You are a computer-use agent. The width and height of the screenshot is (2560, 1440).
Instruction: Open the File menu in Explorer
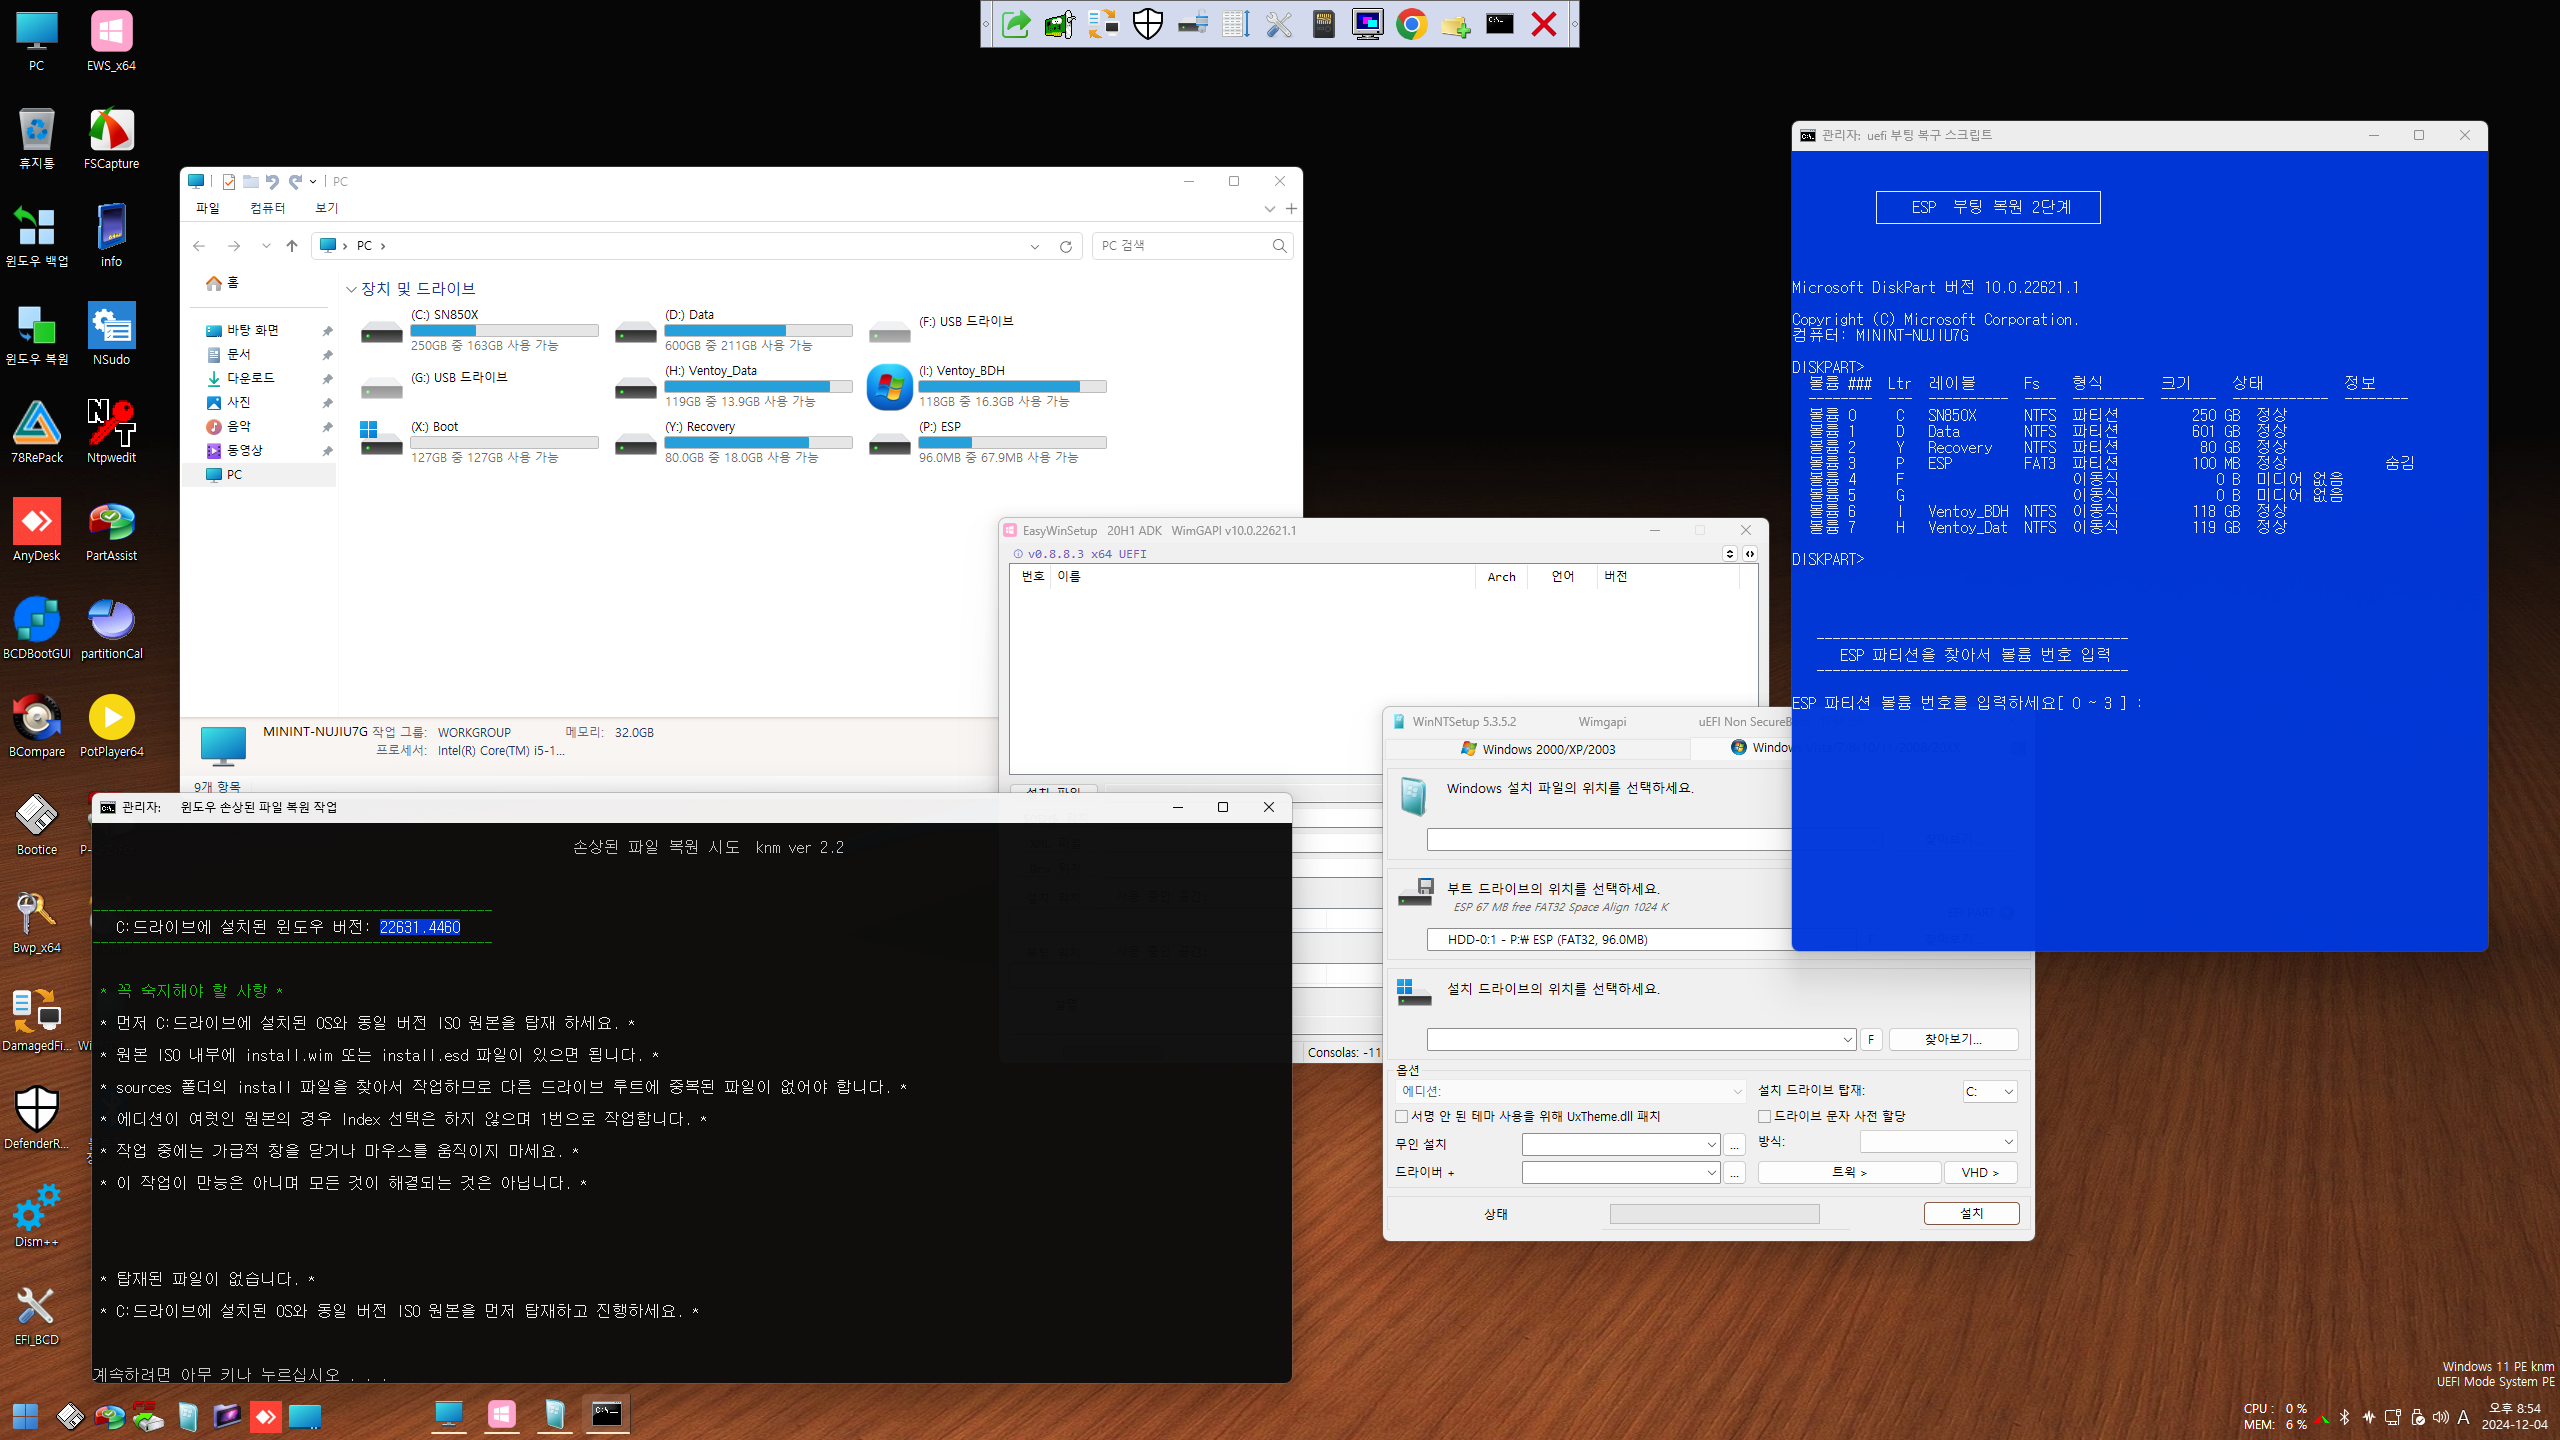pos(207,208)
